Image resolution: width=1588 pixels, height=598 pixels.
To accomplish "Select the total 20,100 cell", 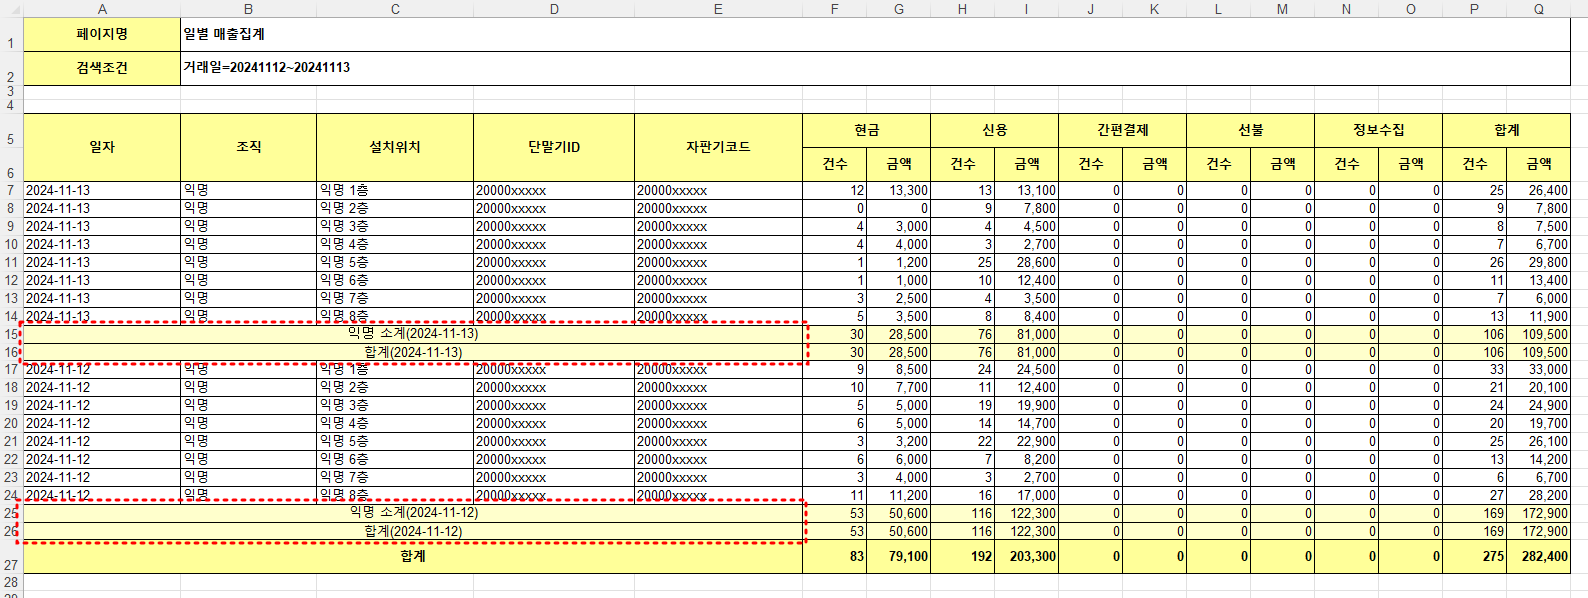I will click(1539, 387).
